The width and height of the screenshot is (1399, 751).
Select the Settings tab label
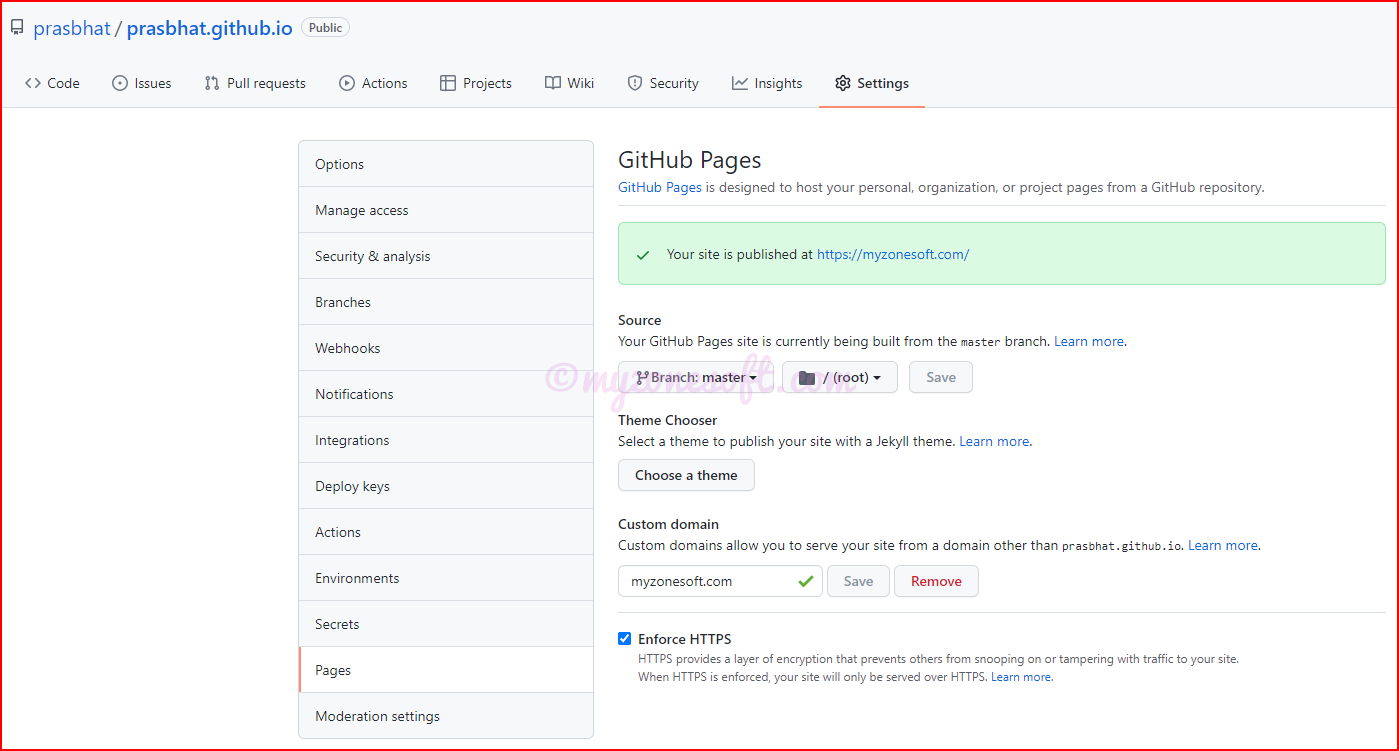coord(883,83)
